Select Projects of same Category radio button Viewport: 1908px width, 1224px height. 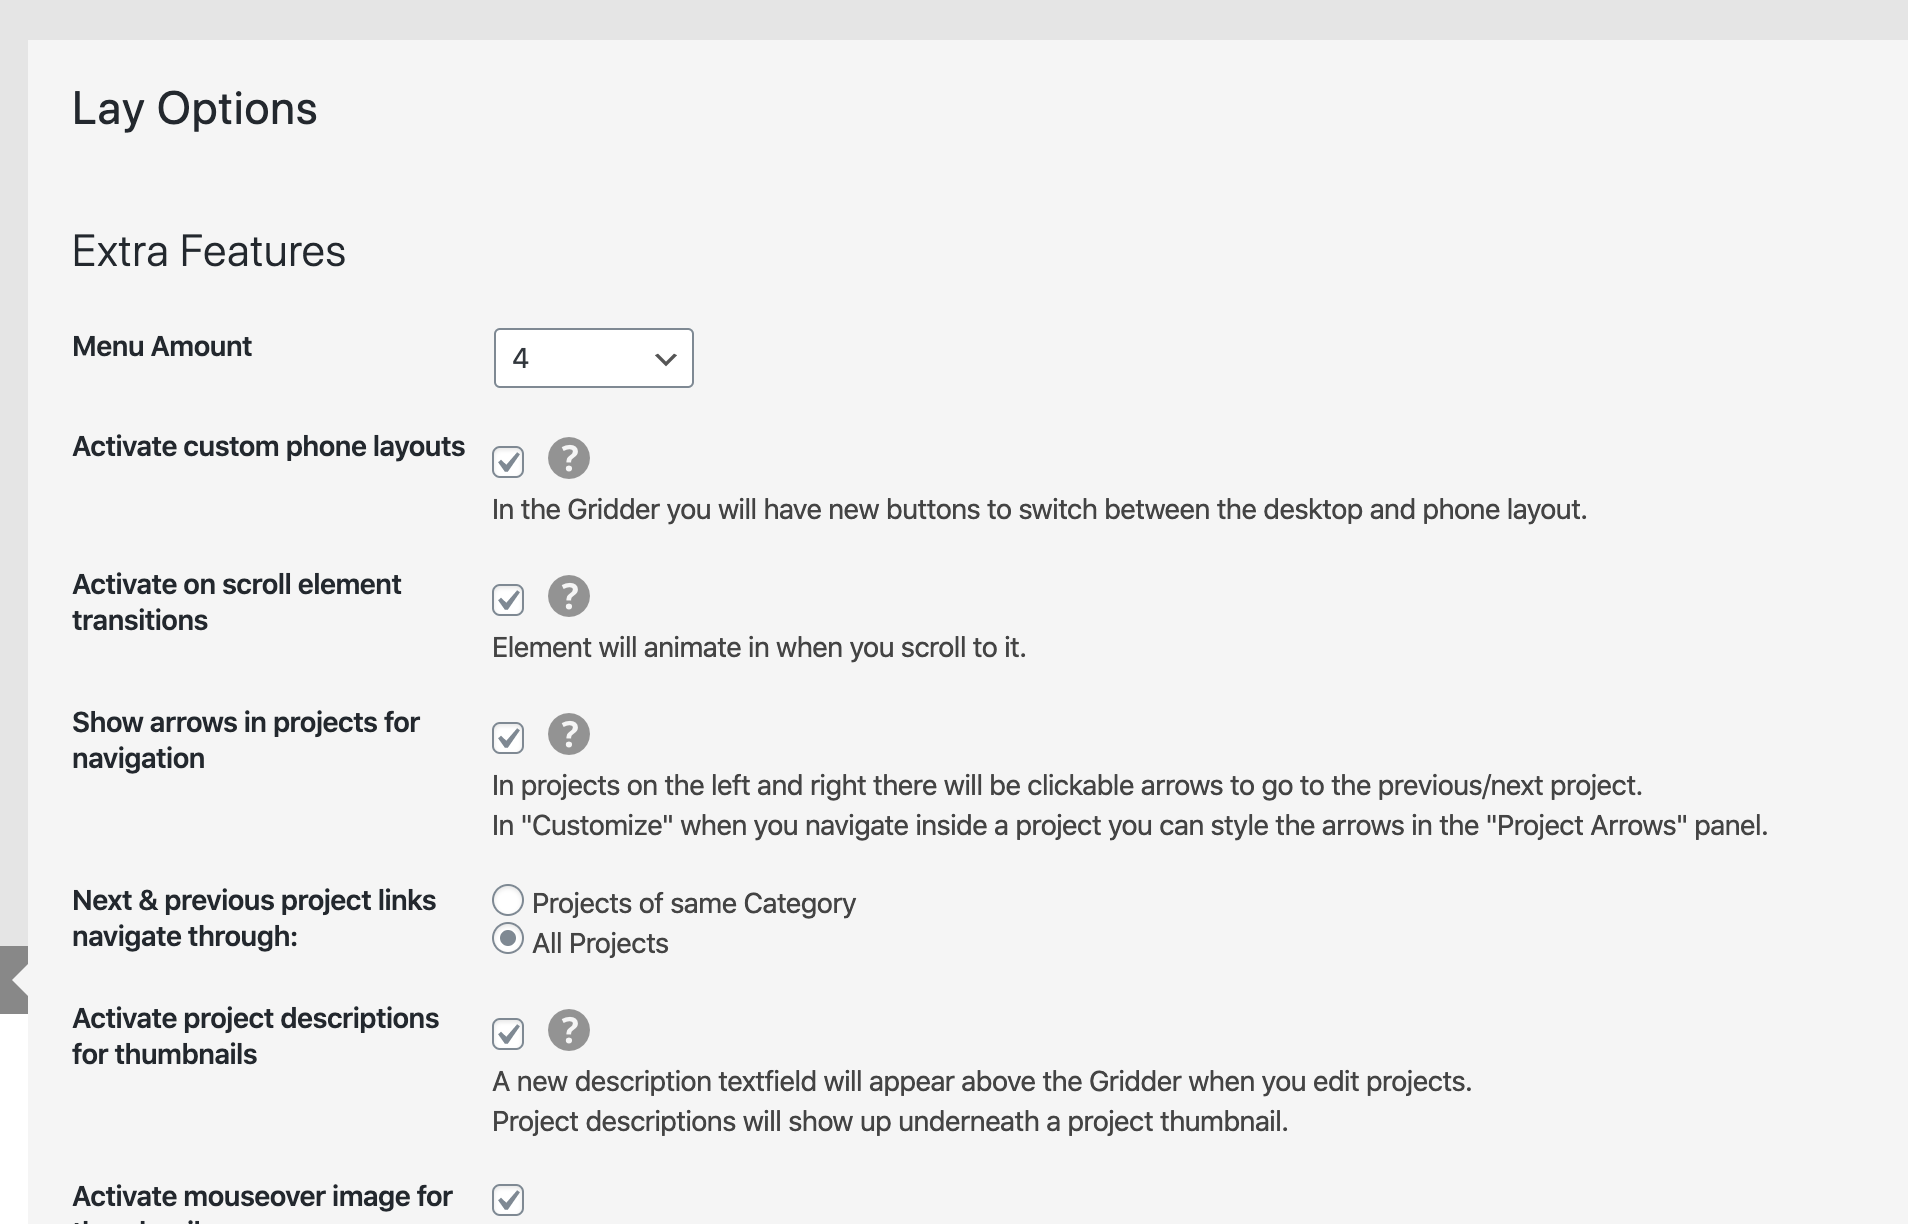[508, 901]
